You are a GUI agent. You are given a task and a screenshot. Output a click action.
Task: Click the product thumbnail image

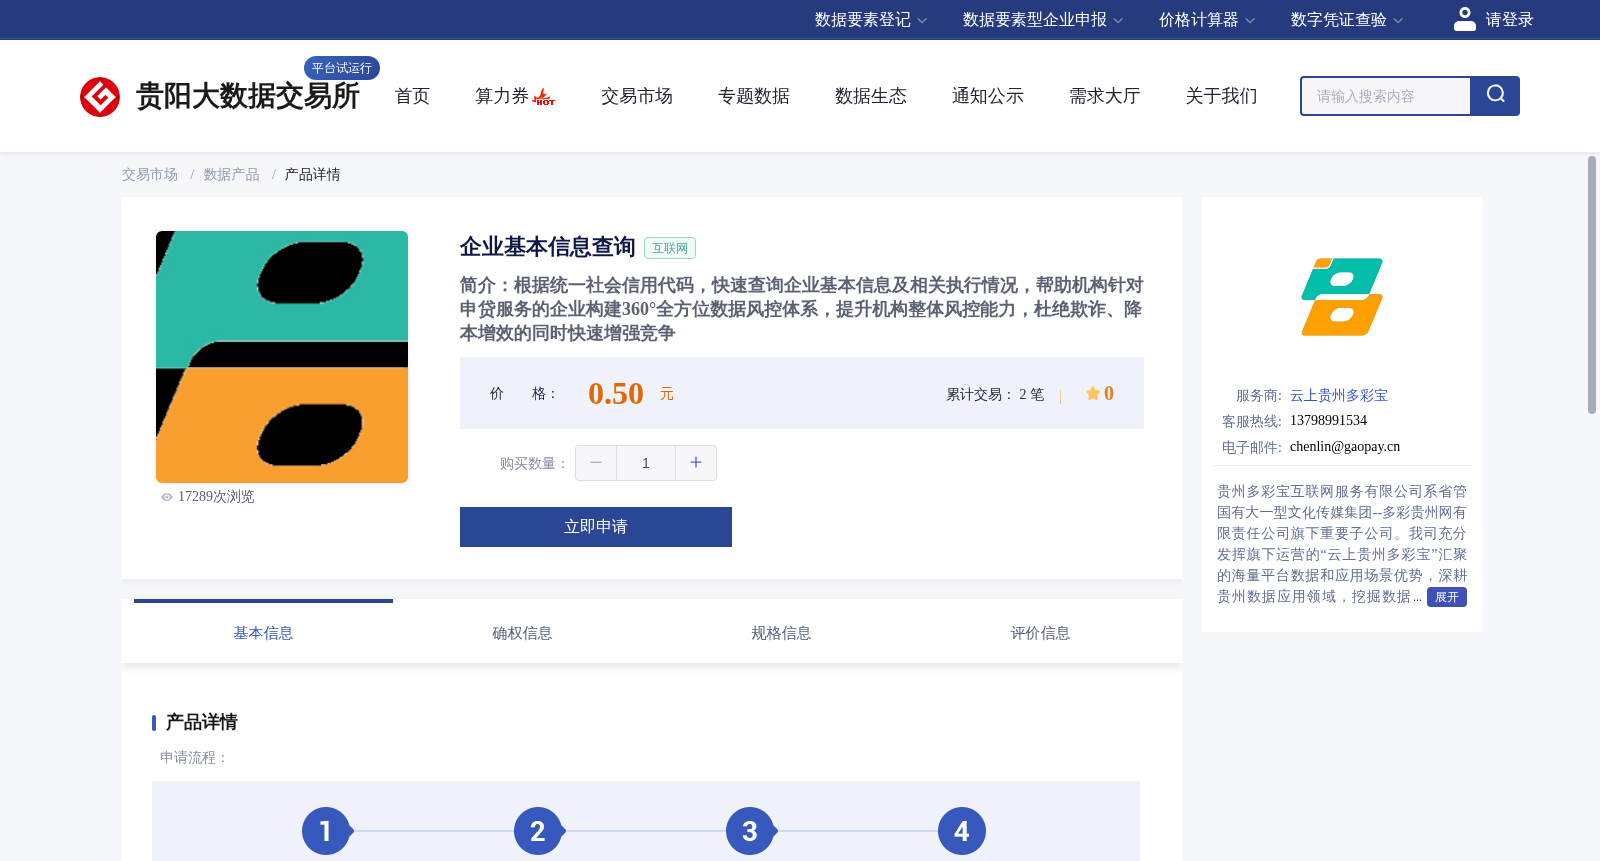(282, 357)
